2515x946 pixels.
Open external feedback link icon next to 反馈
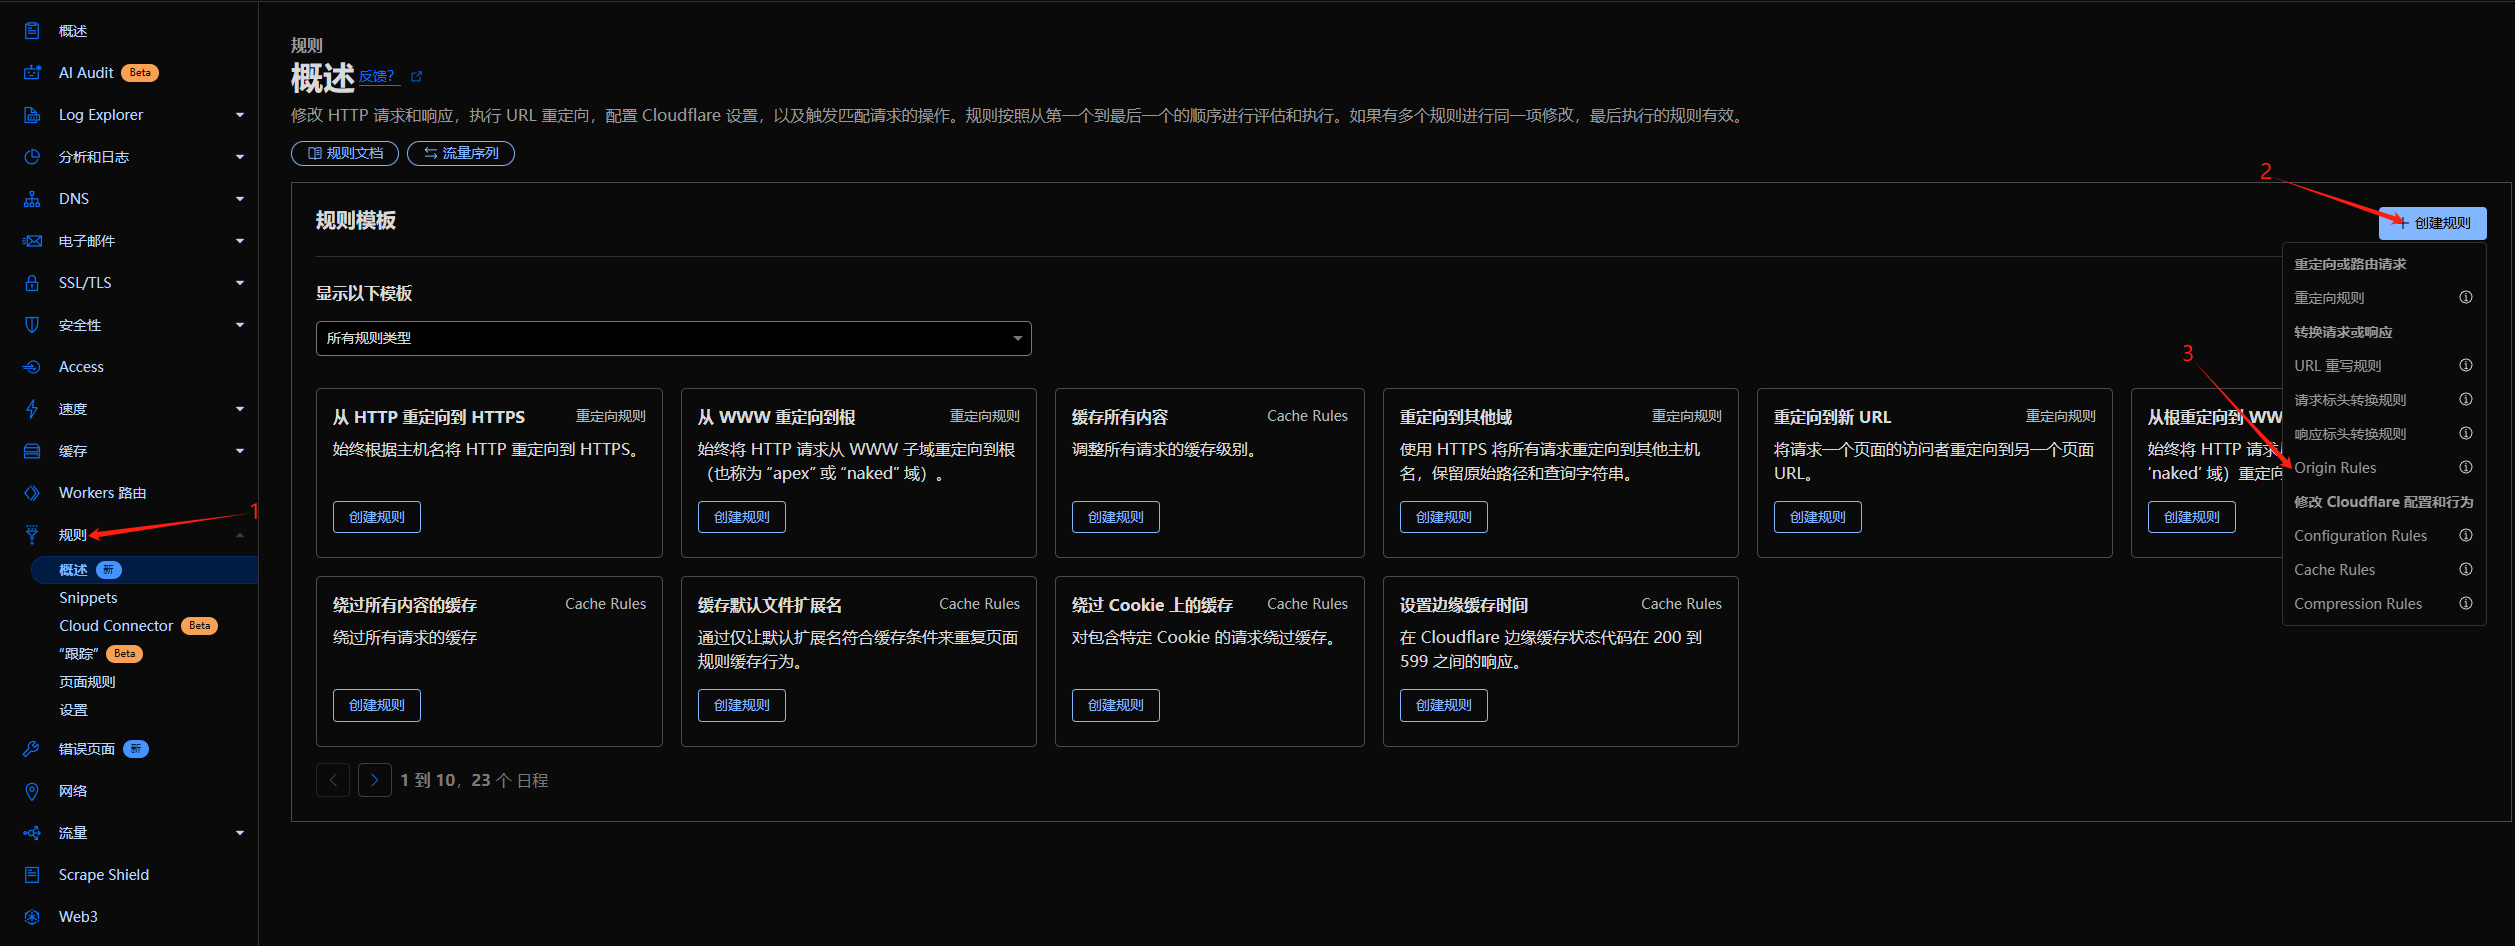tap(417, 77)
